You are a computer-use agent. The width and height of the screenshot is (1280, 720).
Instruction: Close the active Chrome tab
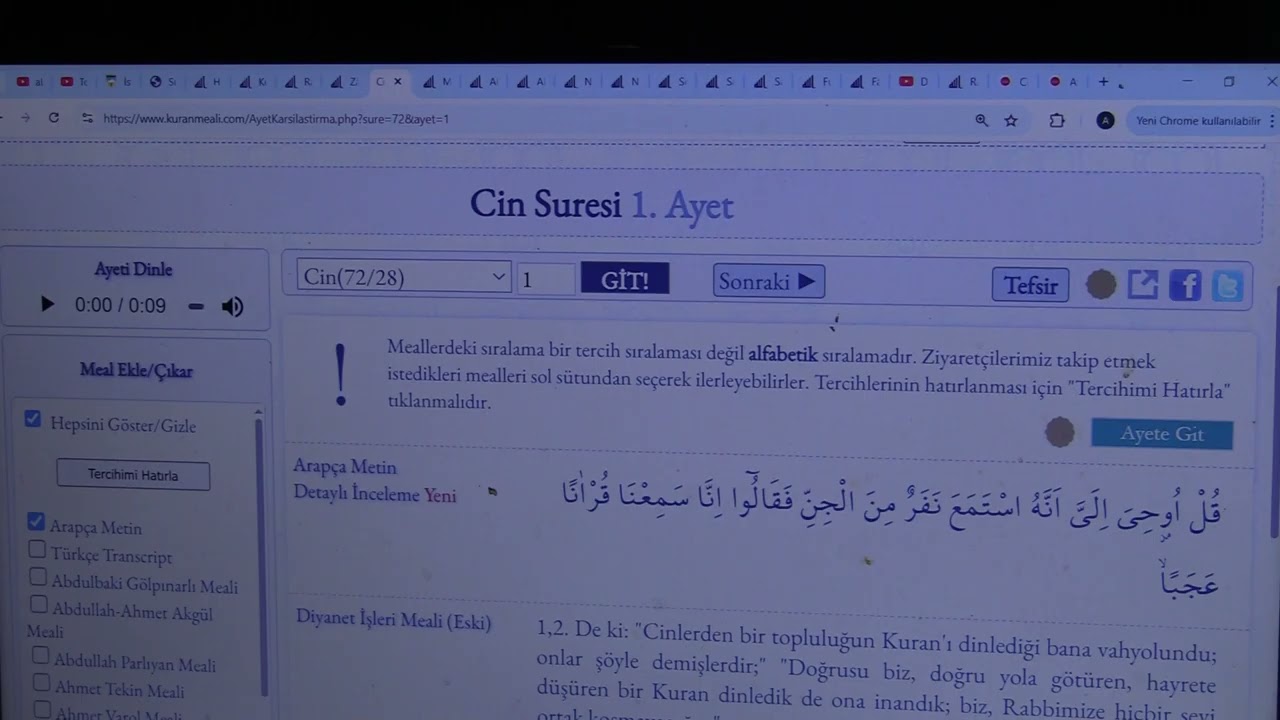point(398,82)
